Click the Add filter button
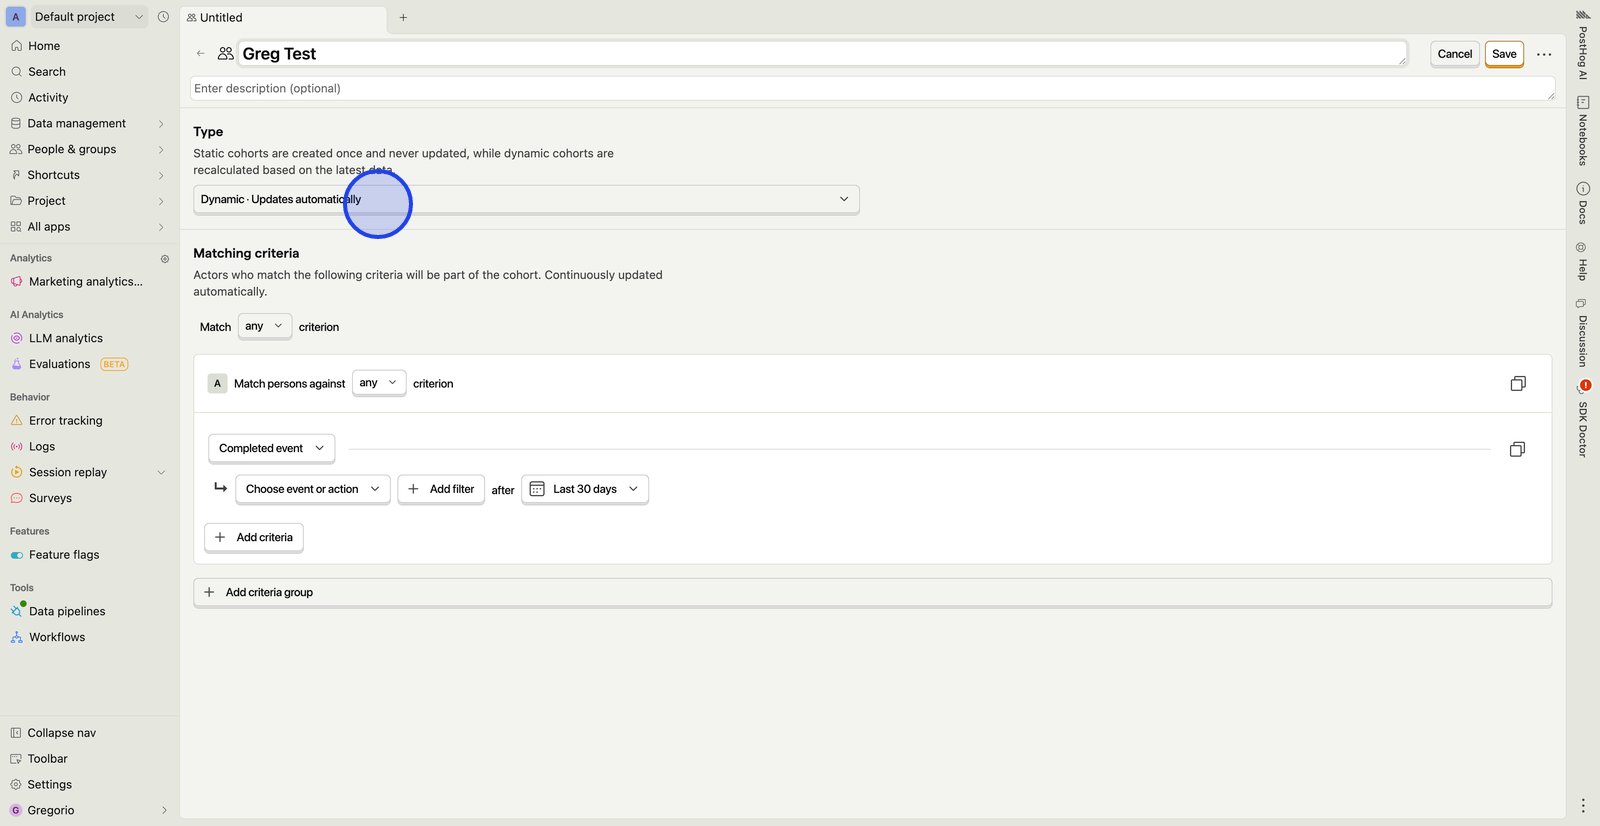The width and height of the screenshot is (1600, 826). click(441, 490)
